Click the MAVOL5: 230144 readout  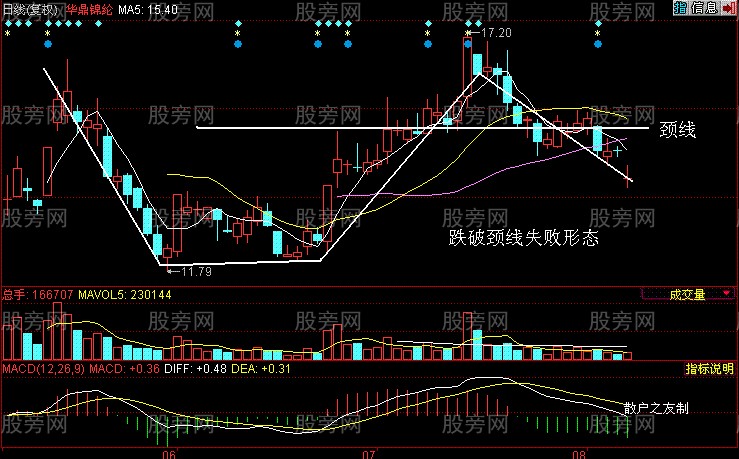pos(125,295)
